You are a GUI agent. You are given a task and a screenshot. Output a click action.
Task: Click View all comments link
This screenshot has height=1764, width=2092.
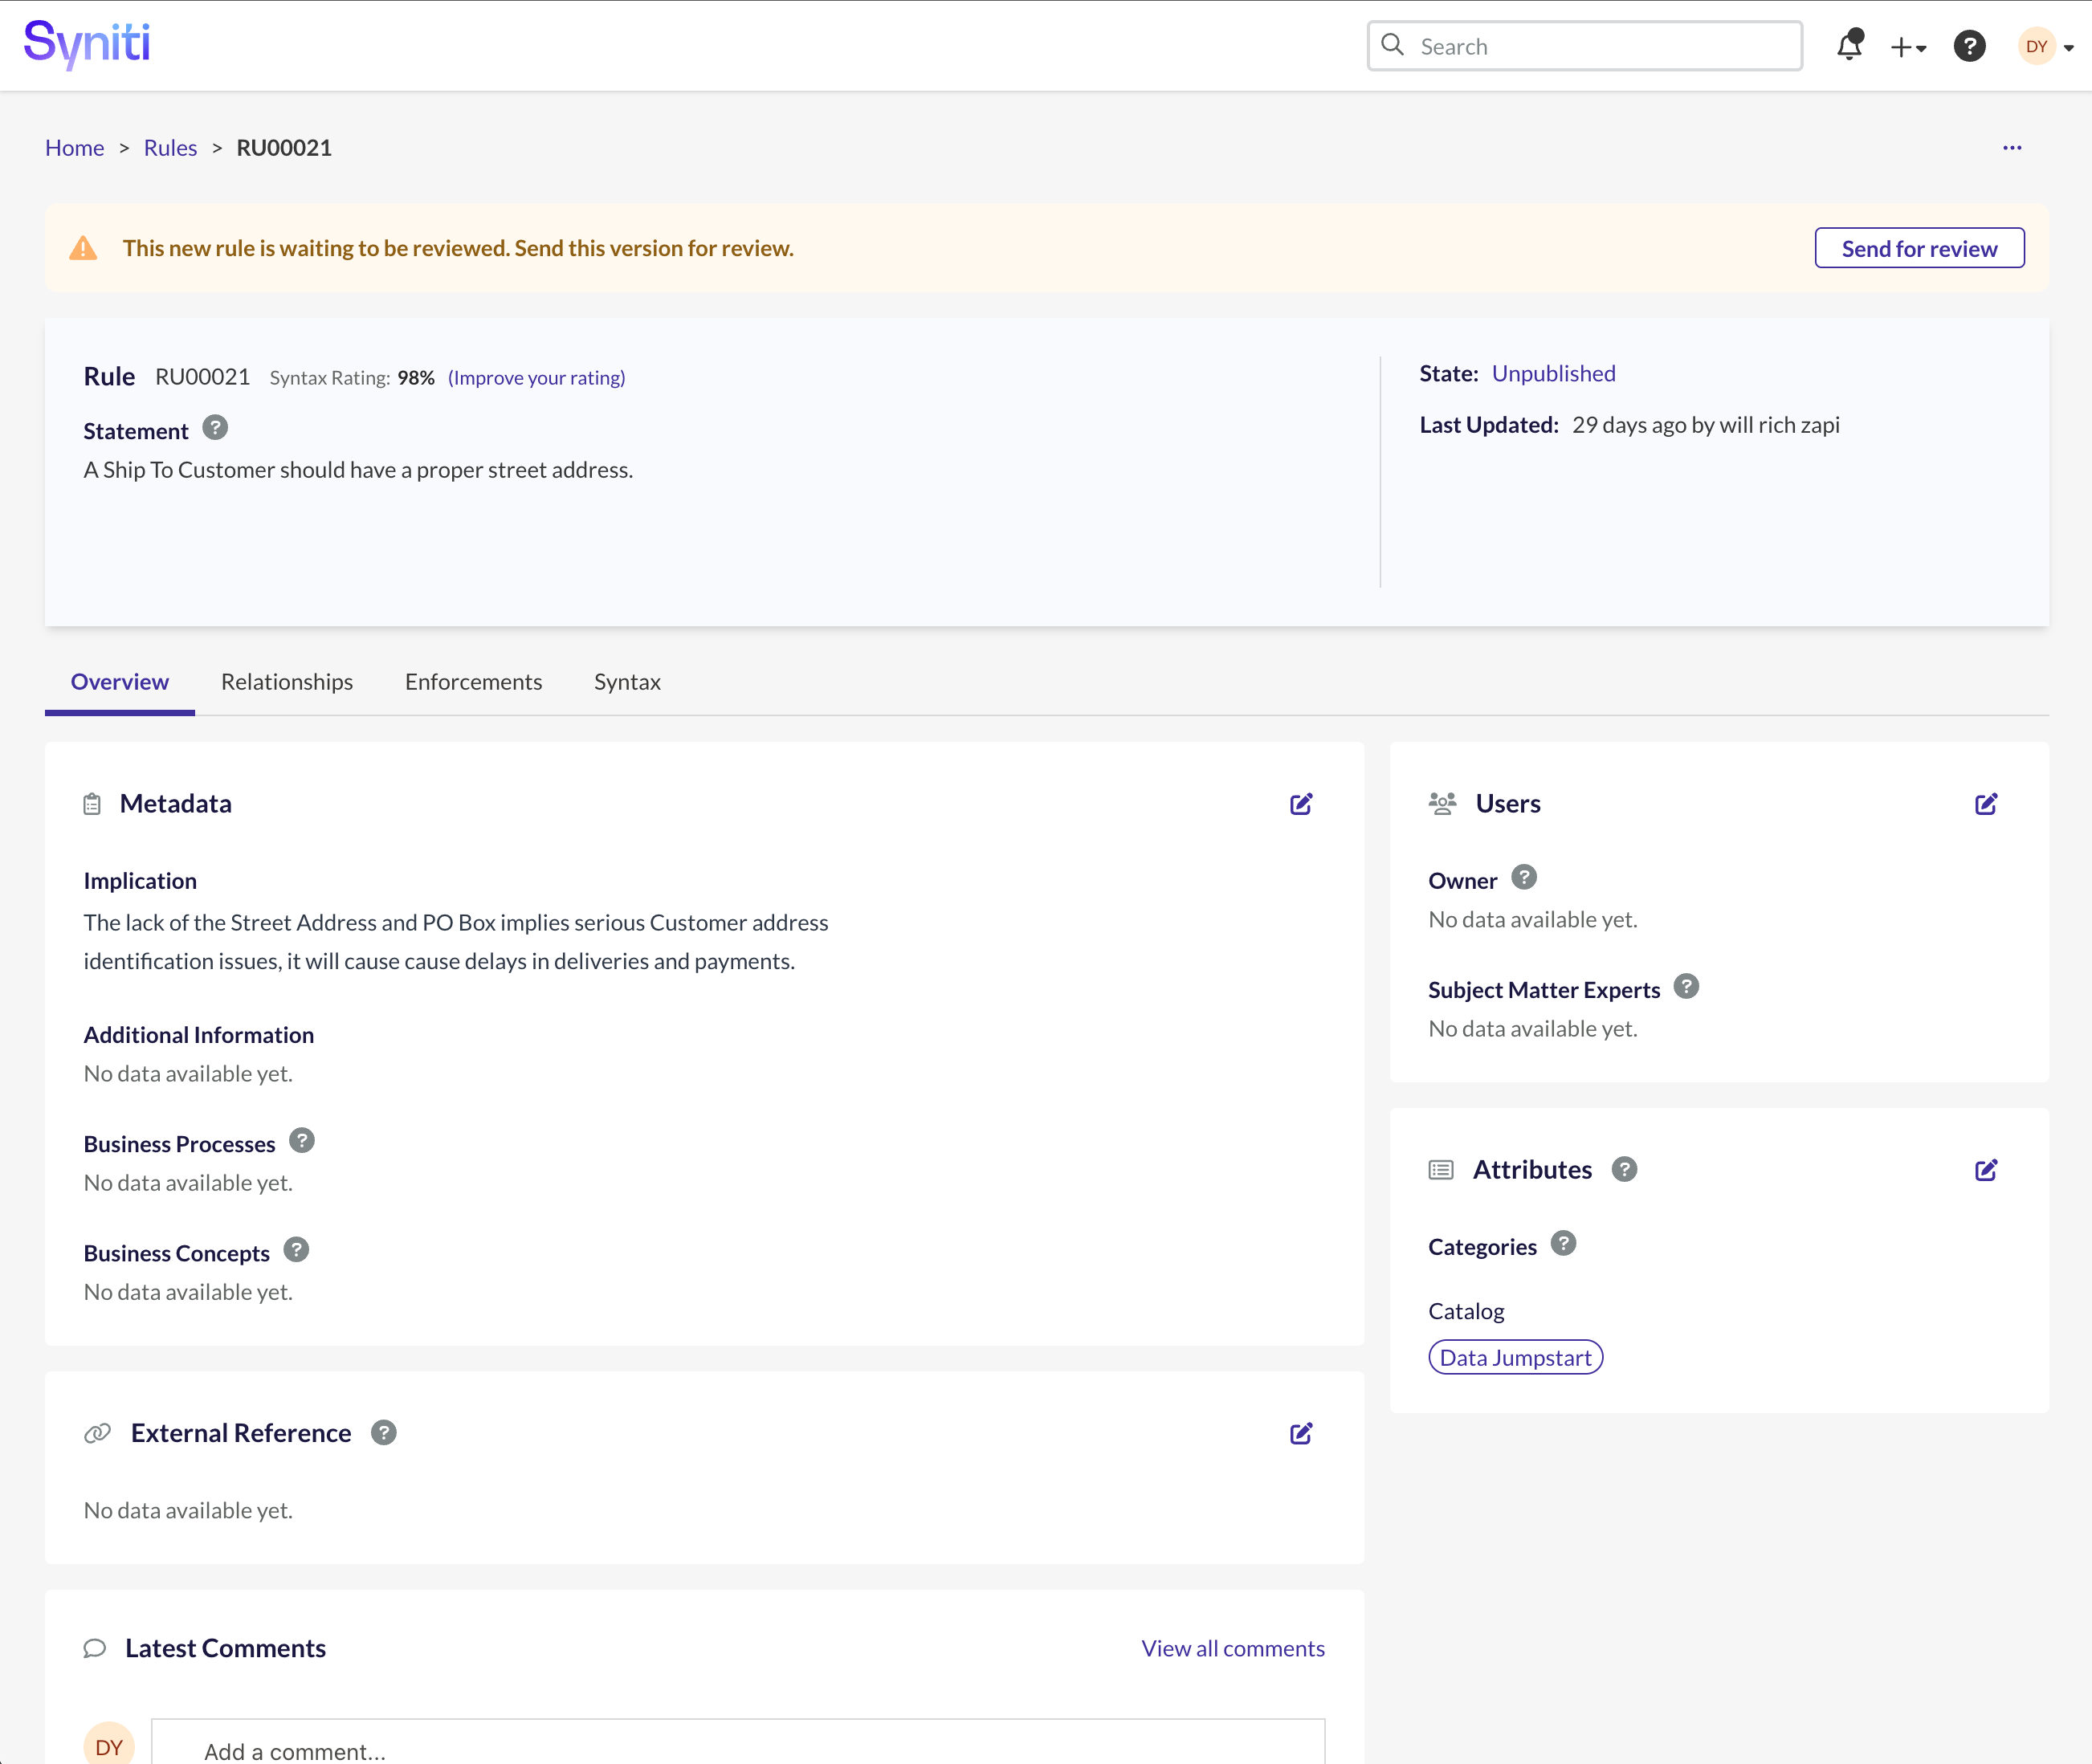click(1233, 1647)
